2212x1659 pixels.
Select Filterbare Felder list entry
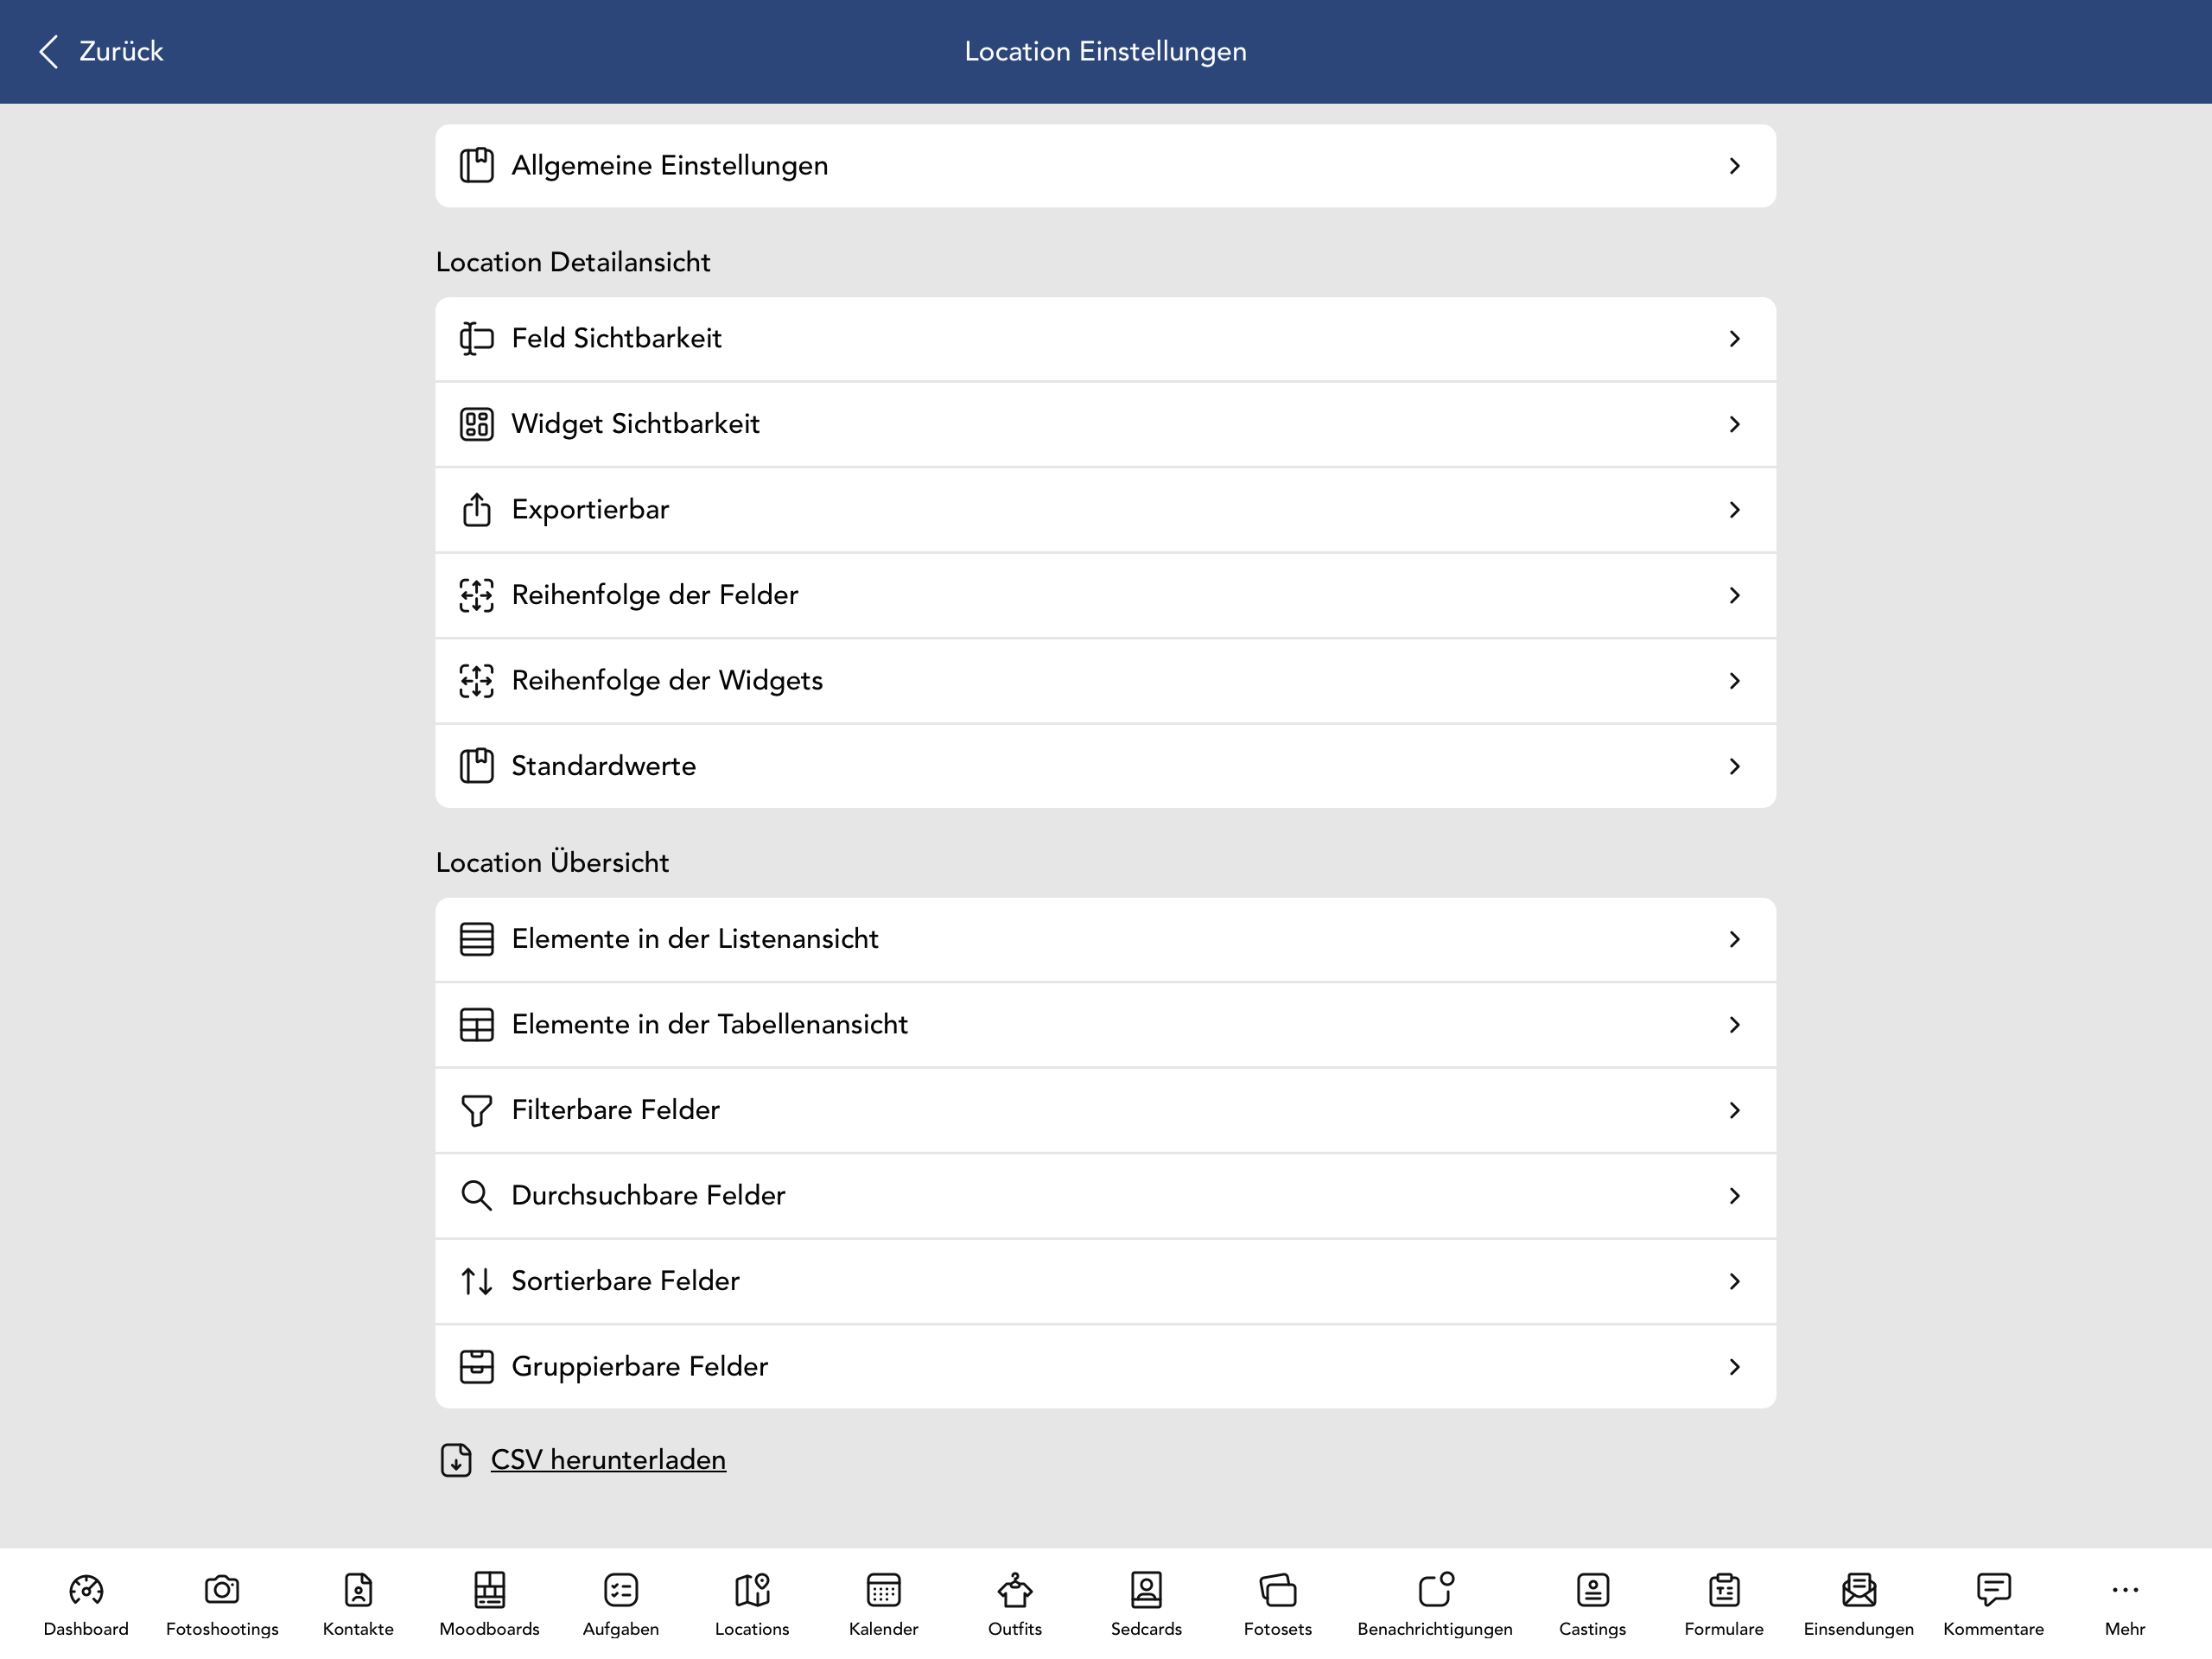(x=1105, y=1110)
